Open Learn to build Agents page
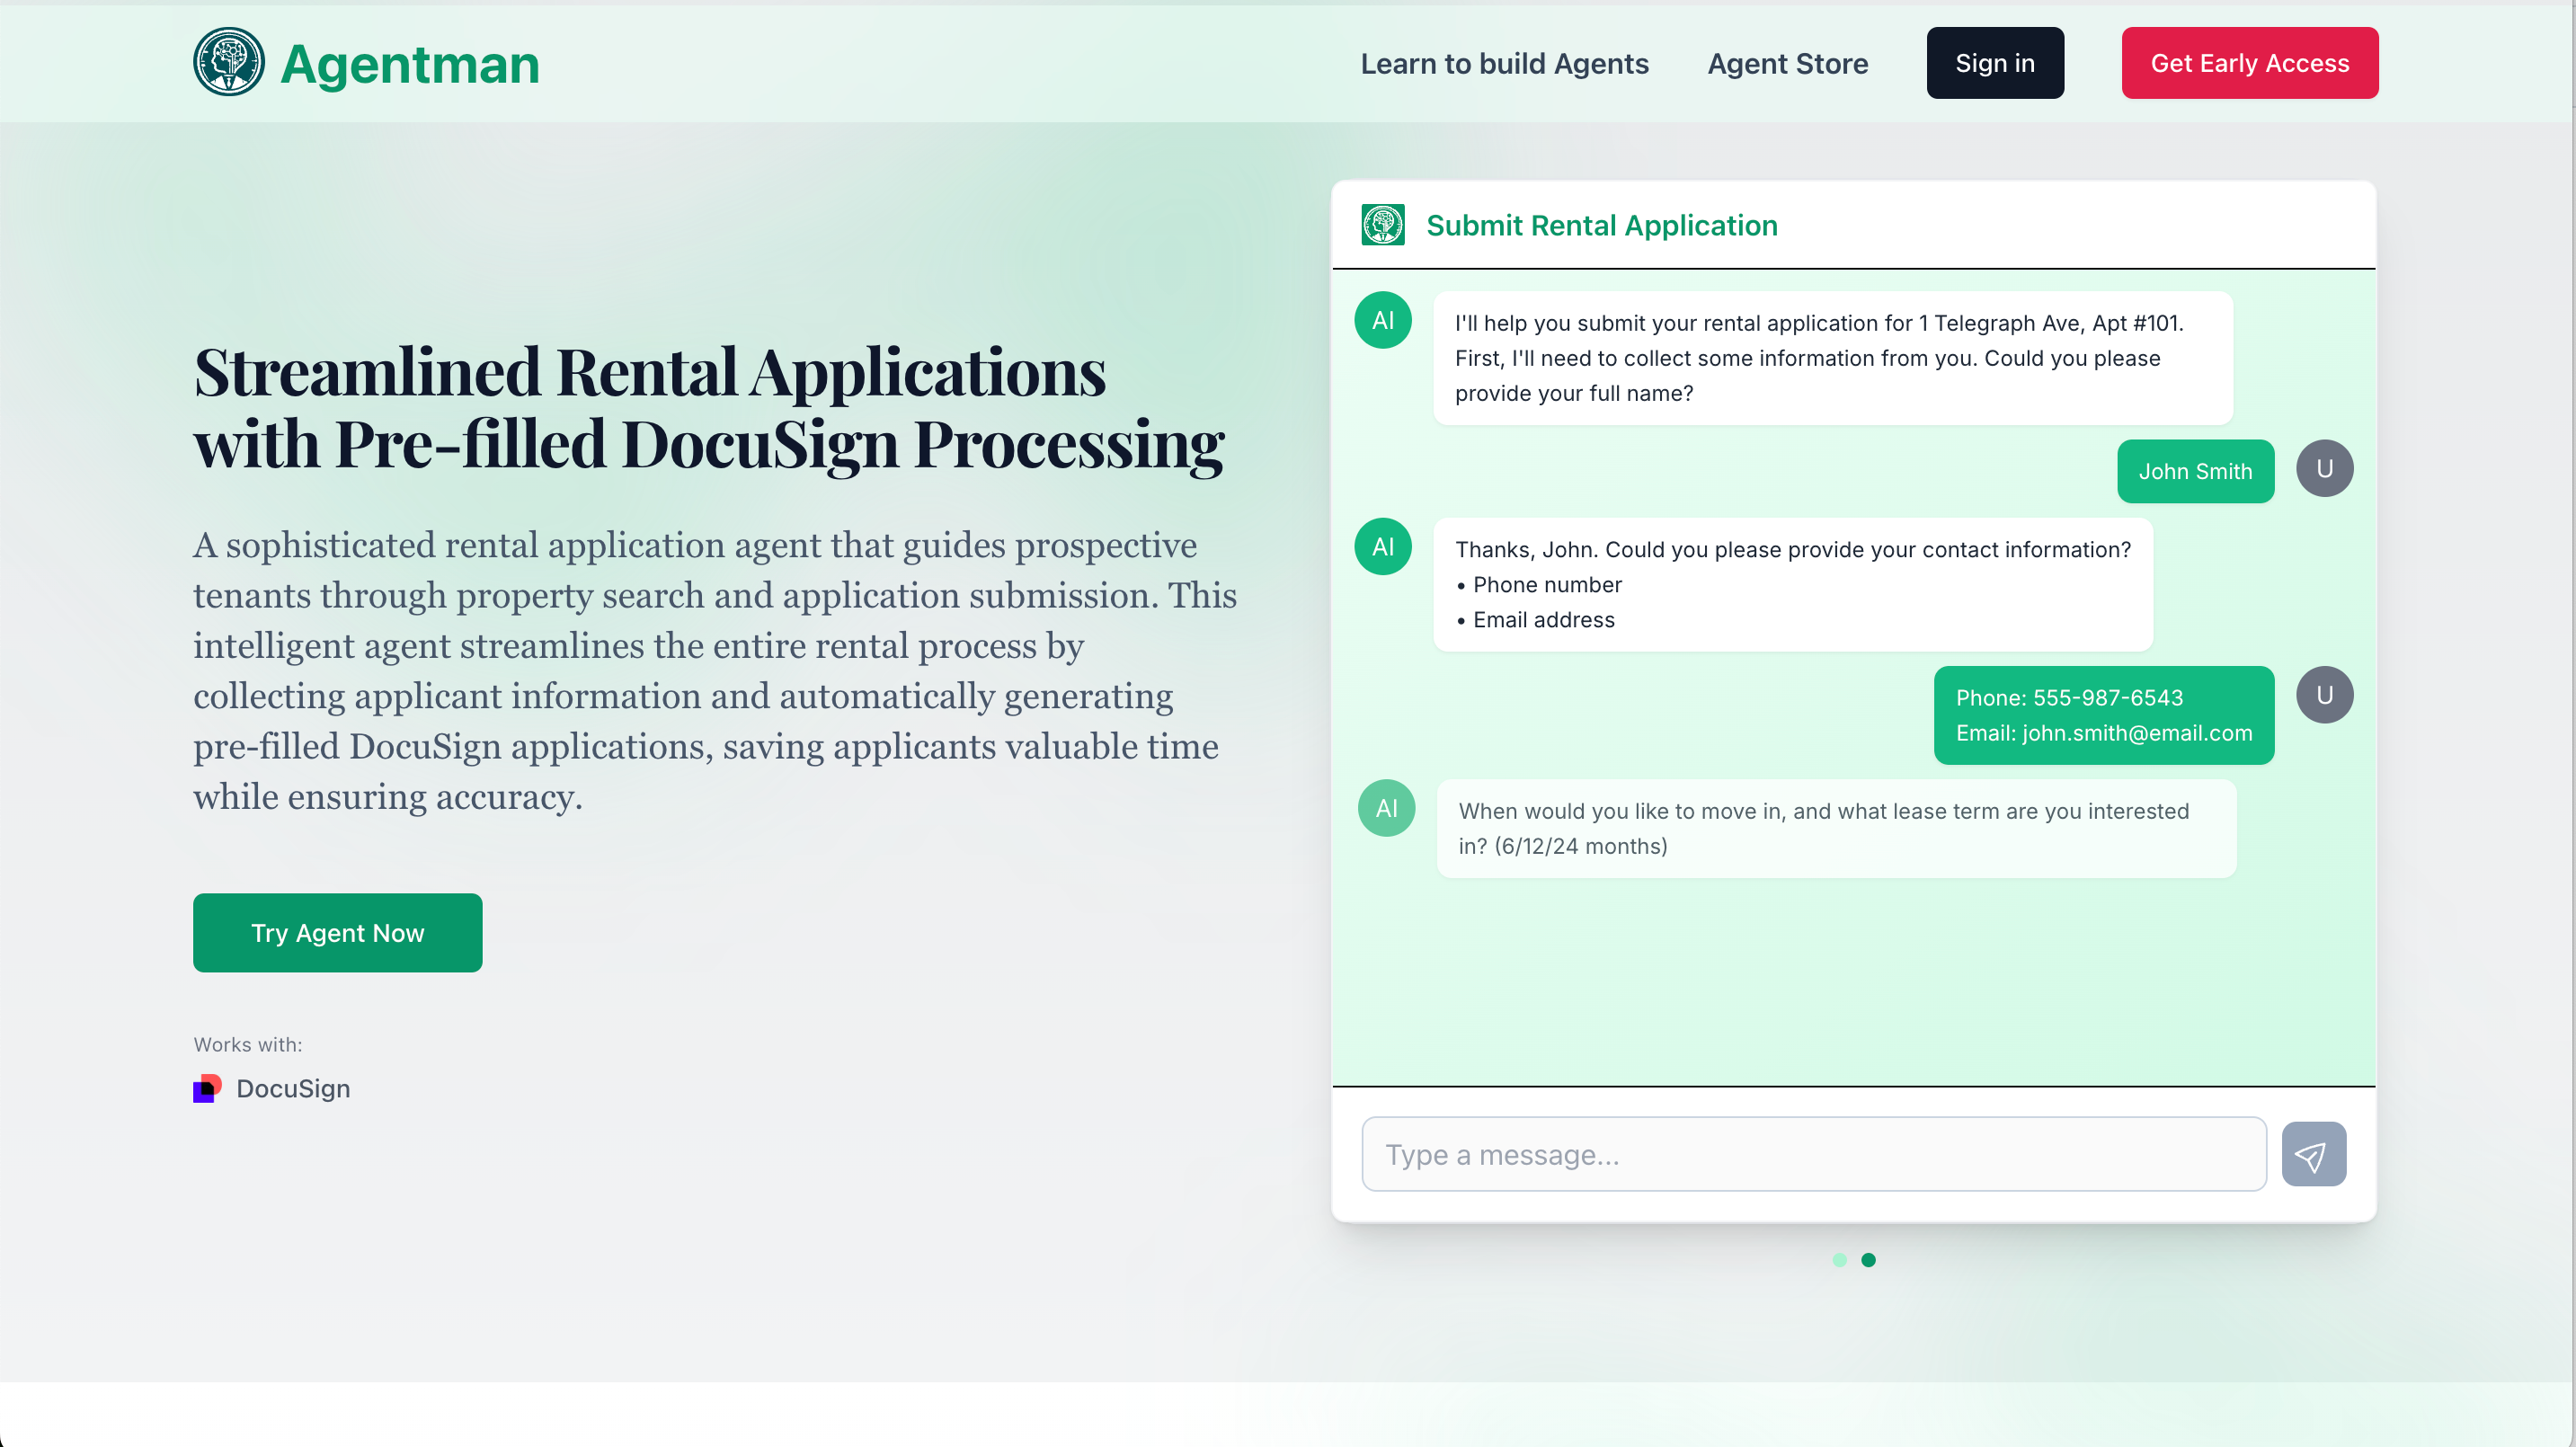The width and height of the screenshot is (2576, 1447). pyautogui.click(x=1504, y=63)
